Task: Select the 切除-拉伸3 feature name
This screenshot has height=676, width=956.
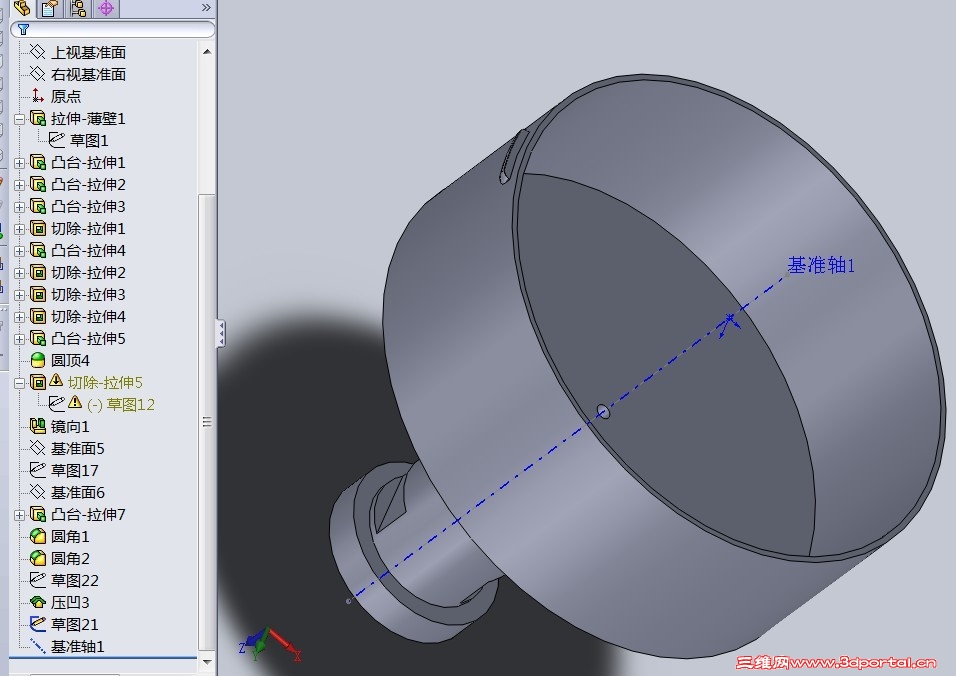Action: pos(88,294)
